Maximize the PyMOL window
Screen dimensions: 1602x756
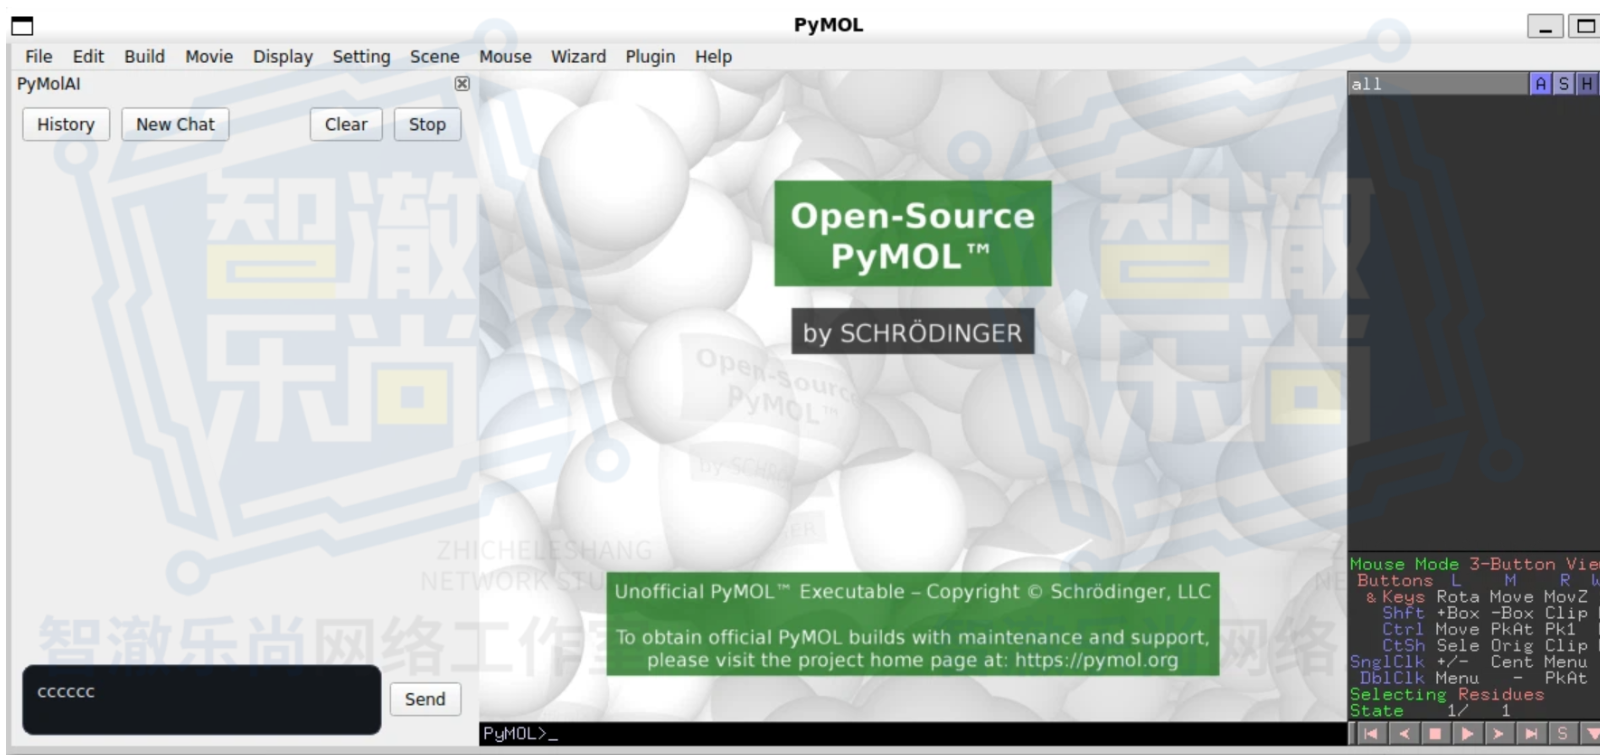coord(1585,27)
